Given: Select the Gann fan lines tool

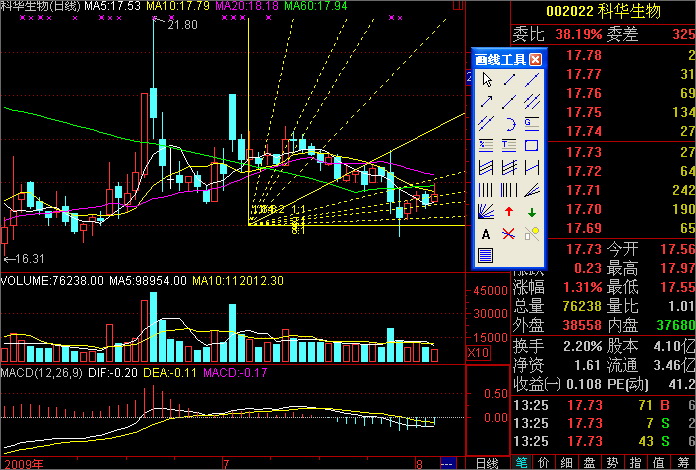Looking at the screenshot, I should point(487,211).
